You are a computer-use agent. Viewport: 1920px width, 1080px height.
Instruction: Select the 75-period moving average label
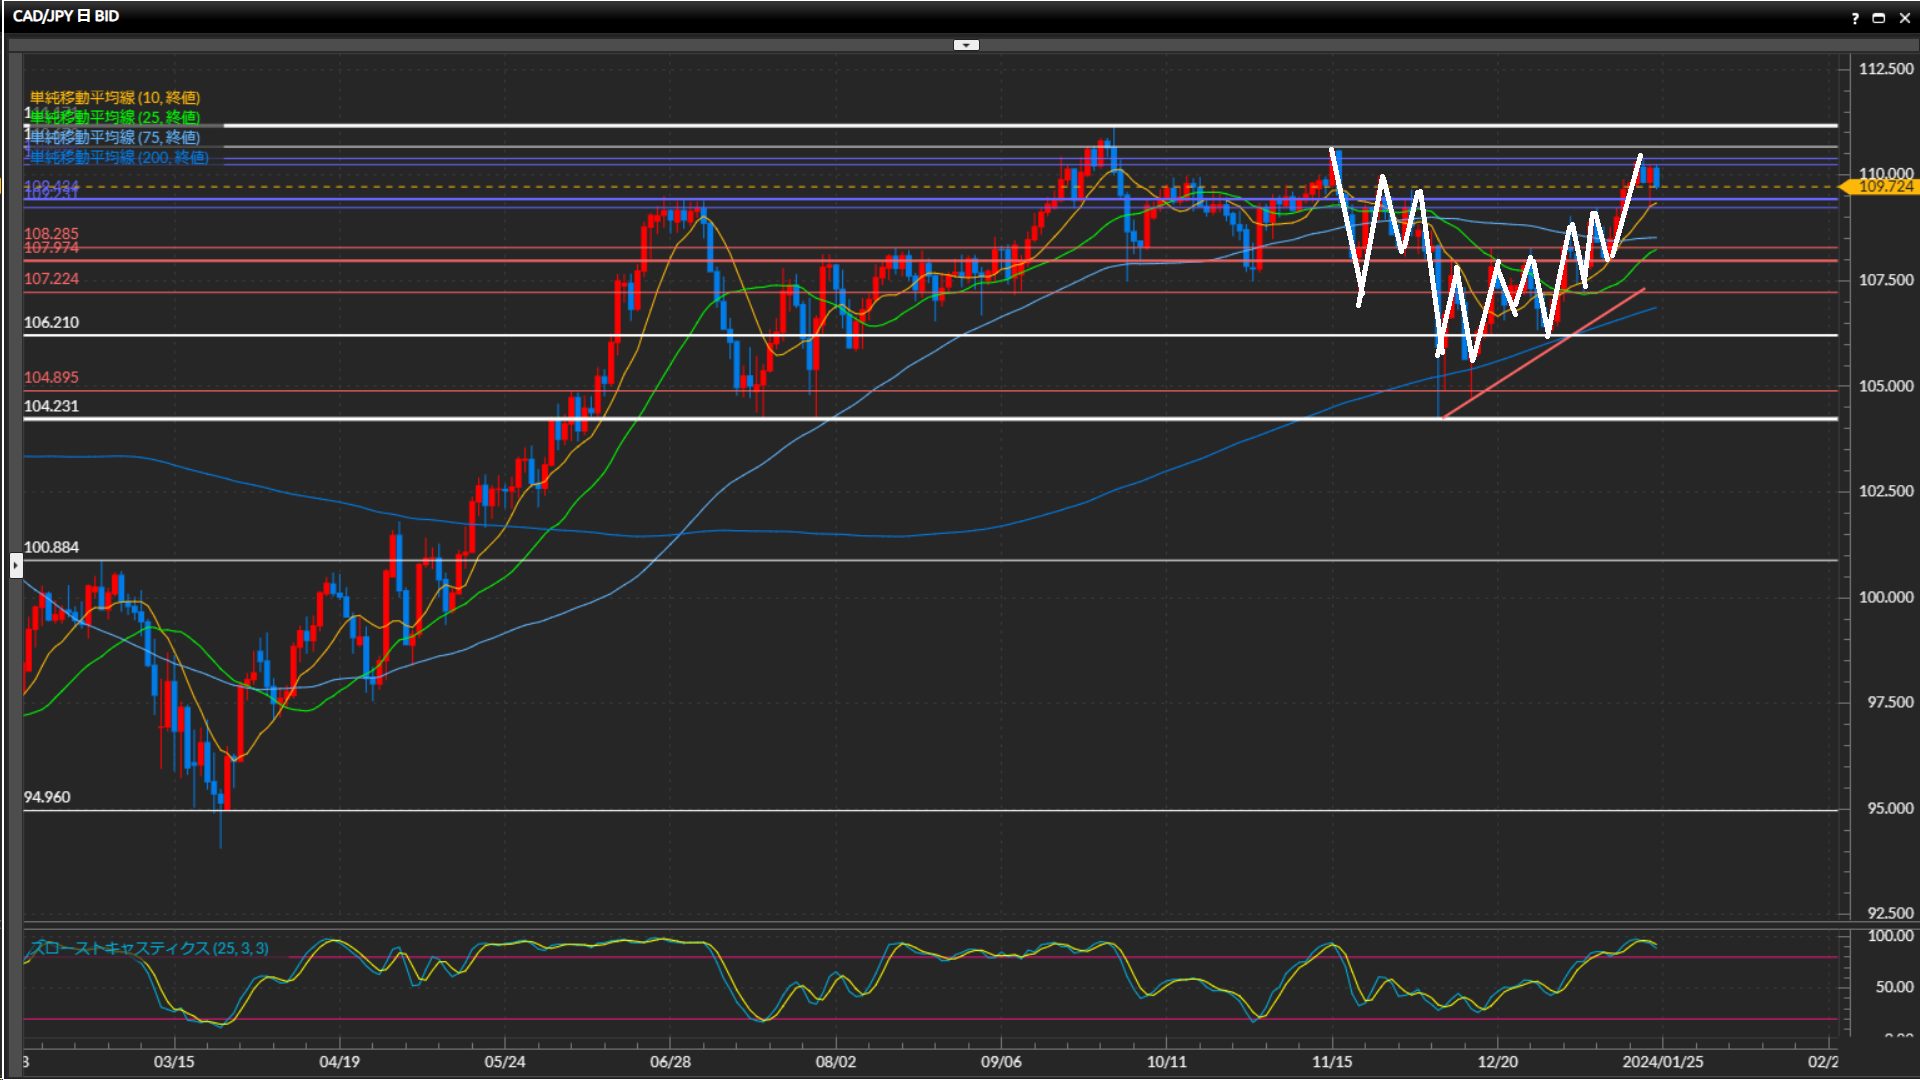(x=115, y=137)
